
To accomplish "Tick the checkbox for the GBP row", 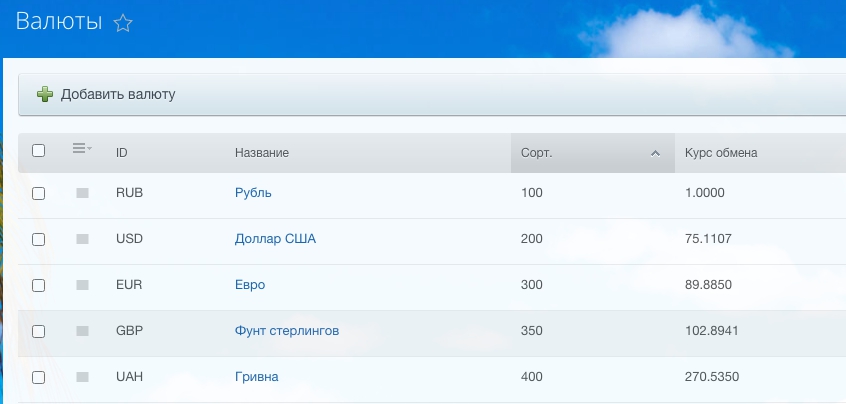I will 39,332.
